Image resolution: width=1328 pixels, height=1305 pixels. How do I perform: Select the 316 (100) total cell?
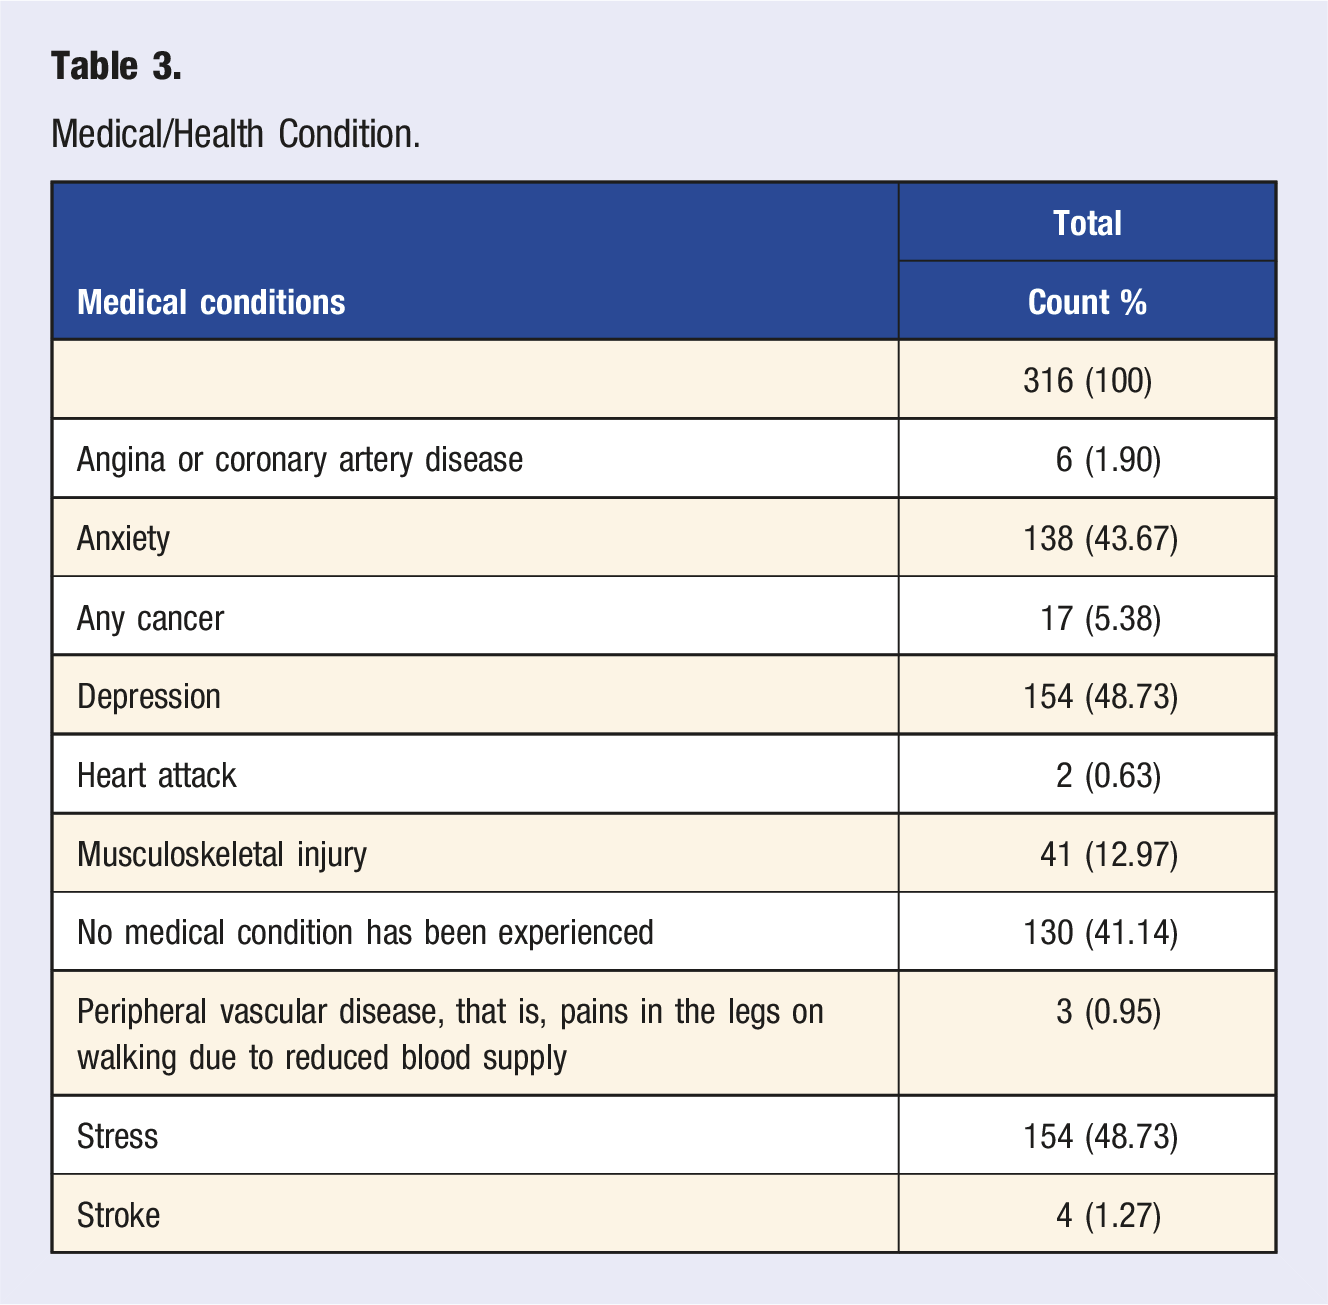coord(1087,380)
